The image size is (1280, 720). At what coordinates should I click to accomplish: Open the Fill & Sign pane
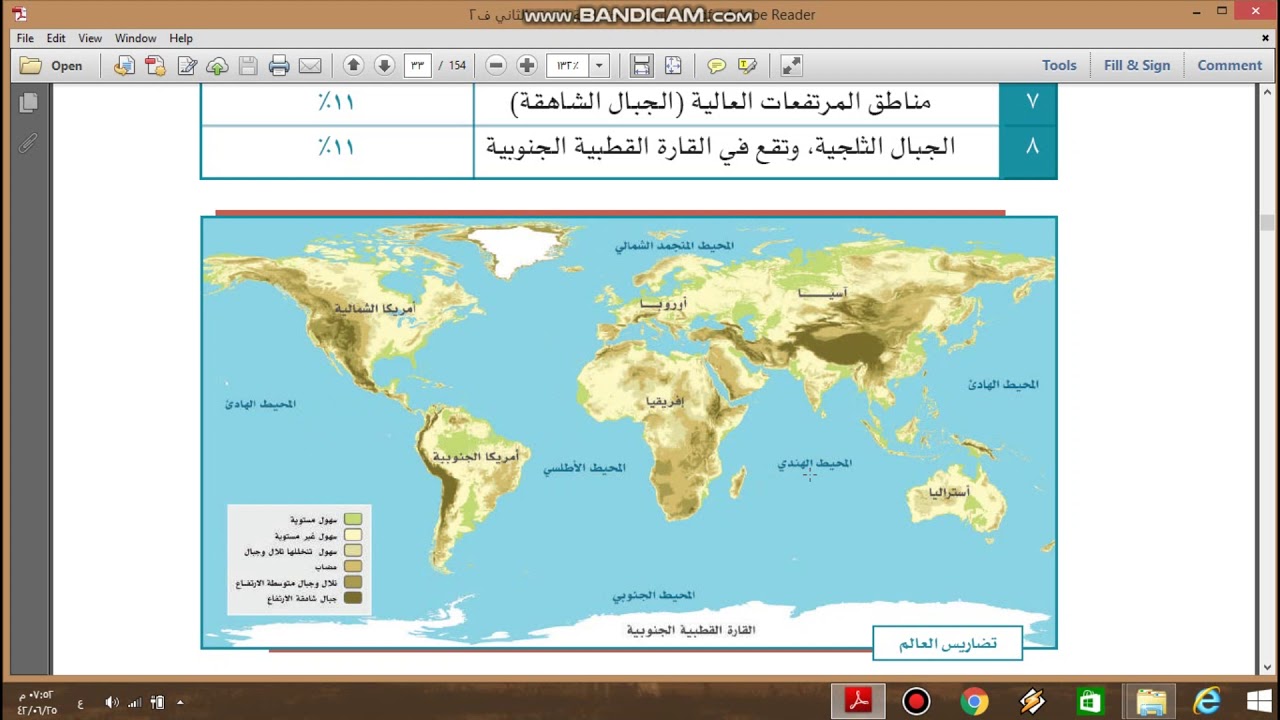pyautogui.click(x=1137, y=66)
